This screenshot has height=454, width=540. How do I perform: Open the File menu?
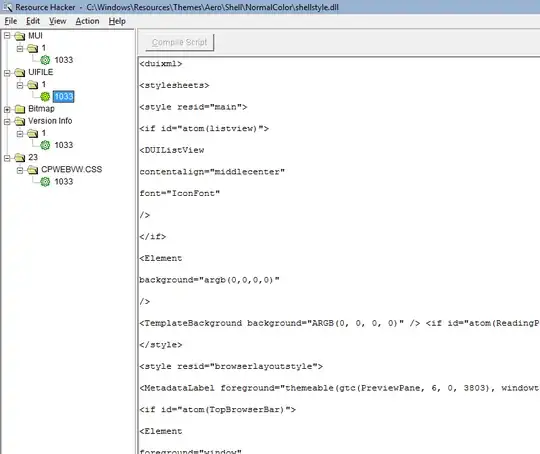point(11,21)
